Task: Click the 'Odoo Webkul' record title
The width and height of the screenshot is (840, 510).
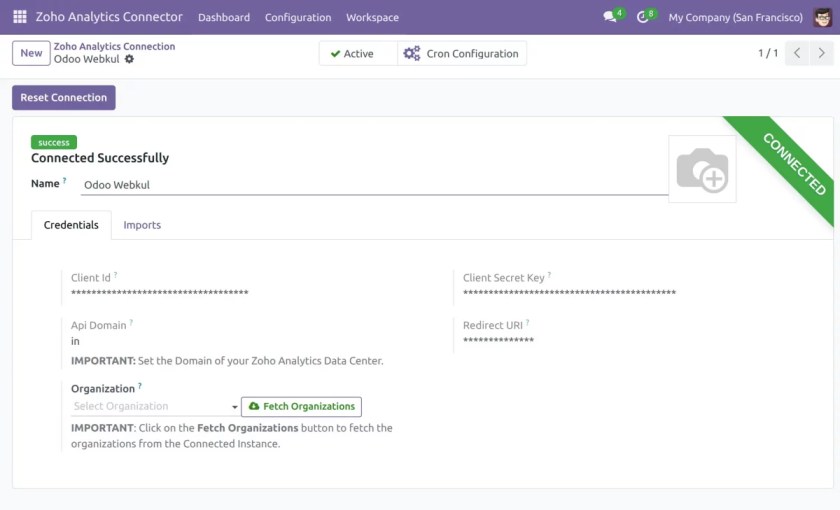Action: (86, 59)
